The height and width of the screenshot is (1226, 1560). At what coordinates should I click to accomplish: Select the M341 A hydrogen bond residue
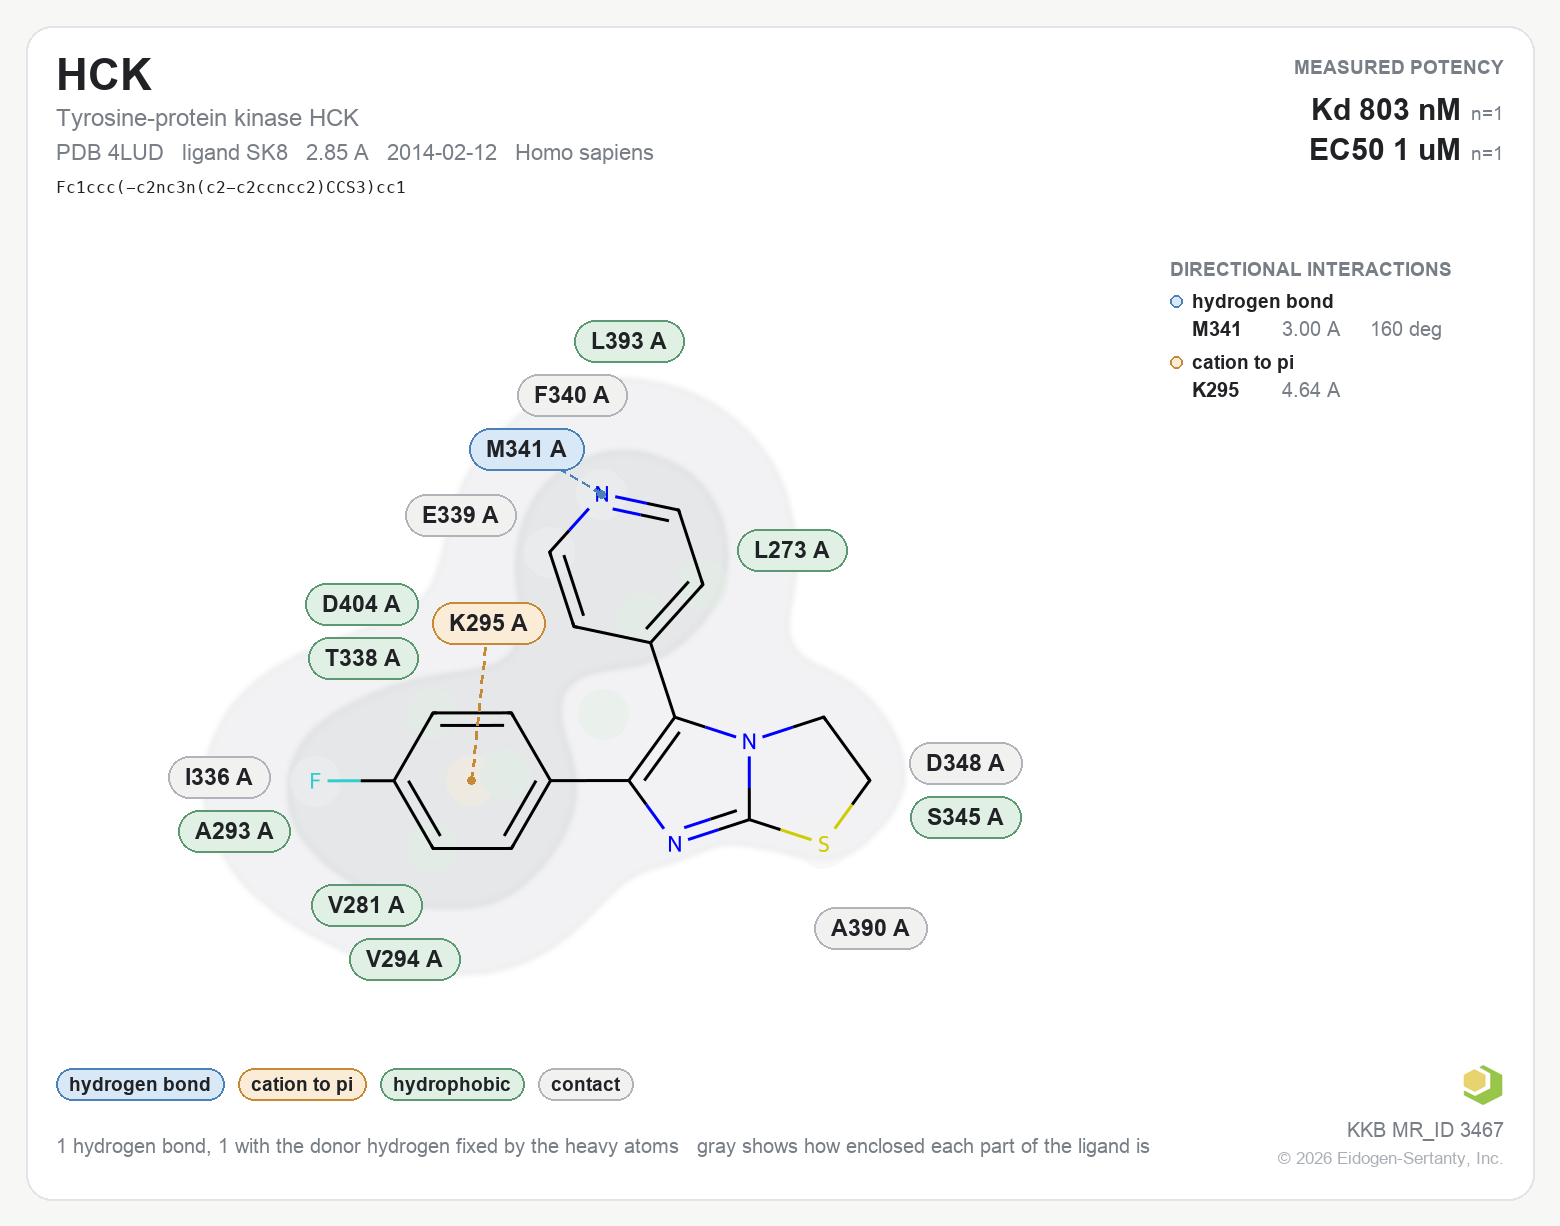pyautogui.click(x=527, y=449)
